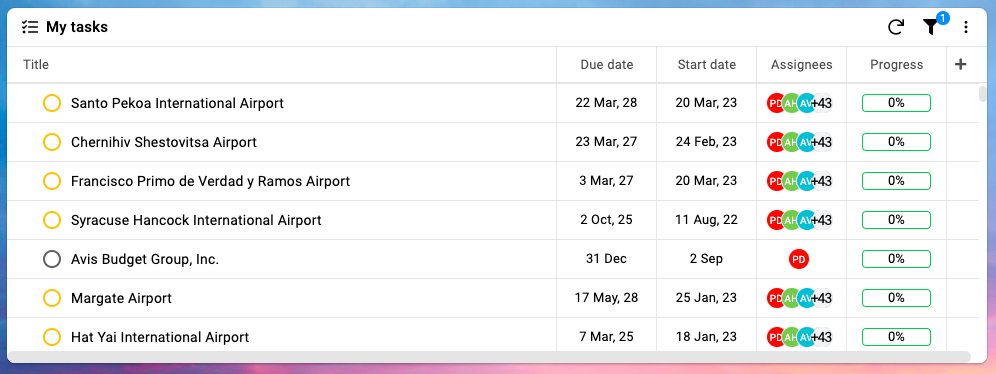Click progress bar of Francisco Primo row
This screenshot has width=996, height=374.
click(x=896, y=181)
